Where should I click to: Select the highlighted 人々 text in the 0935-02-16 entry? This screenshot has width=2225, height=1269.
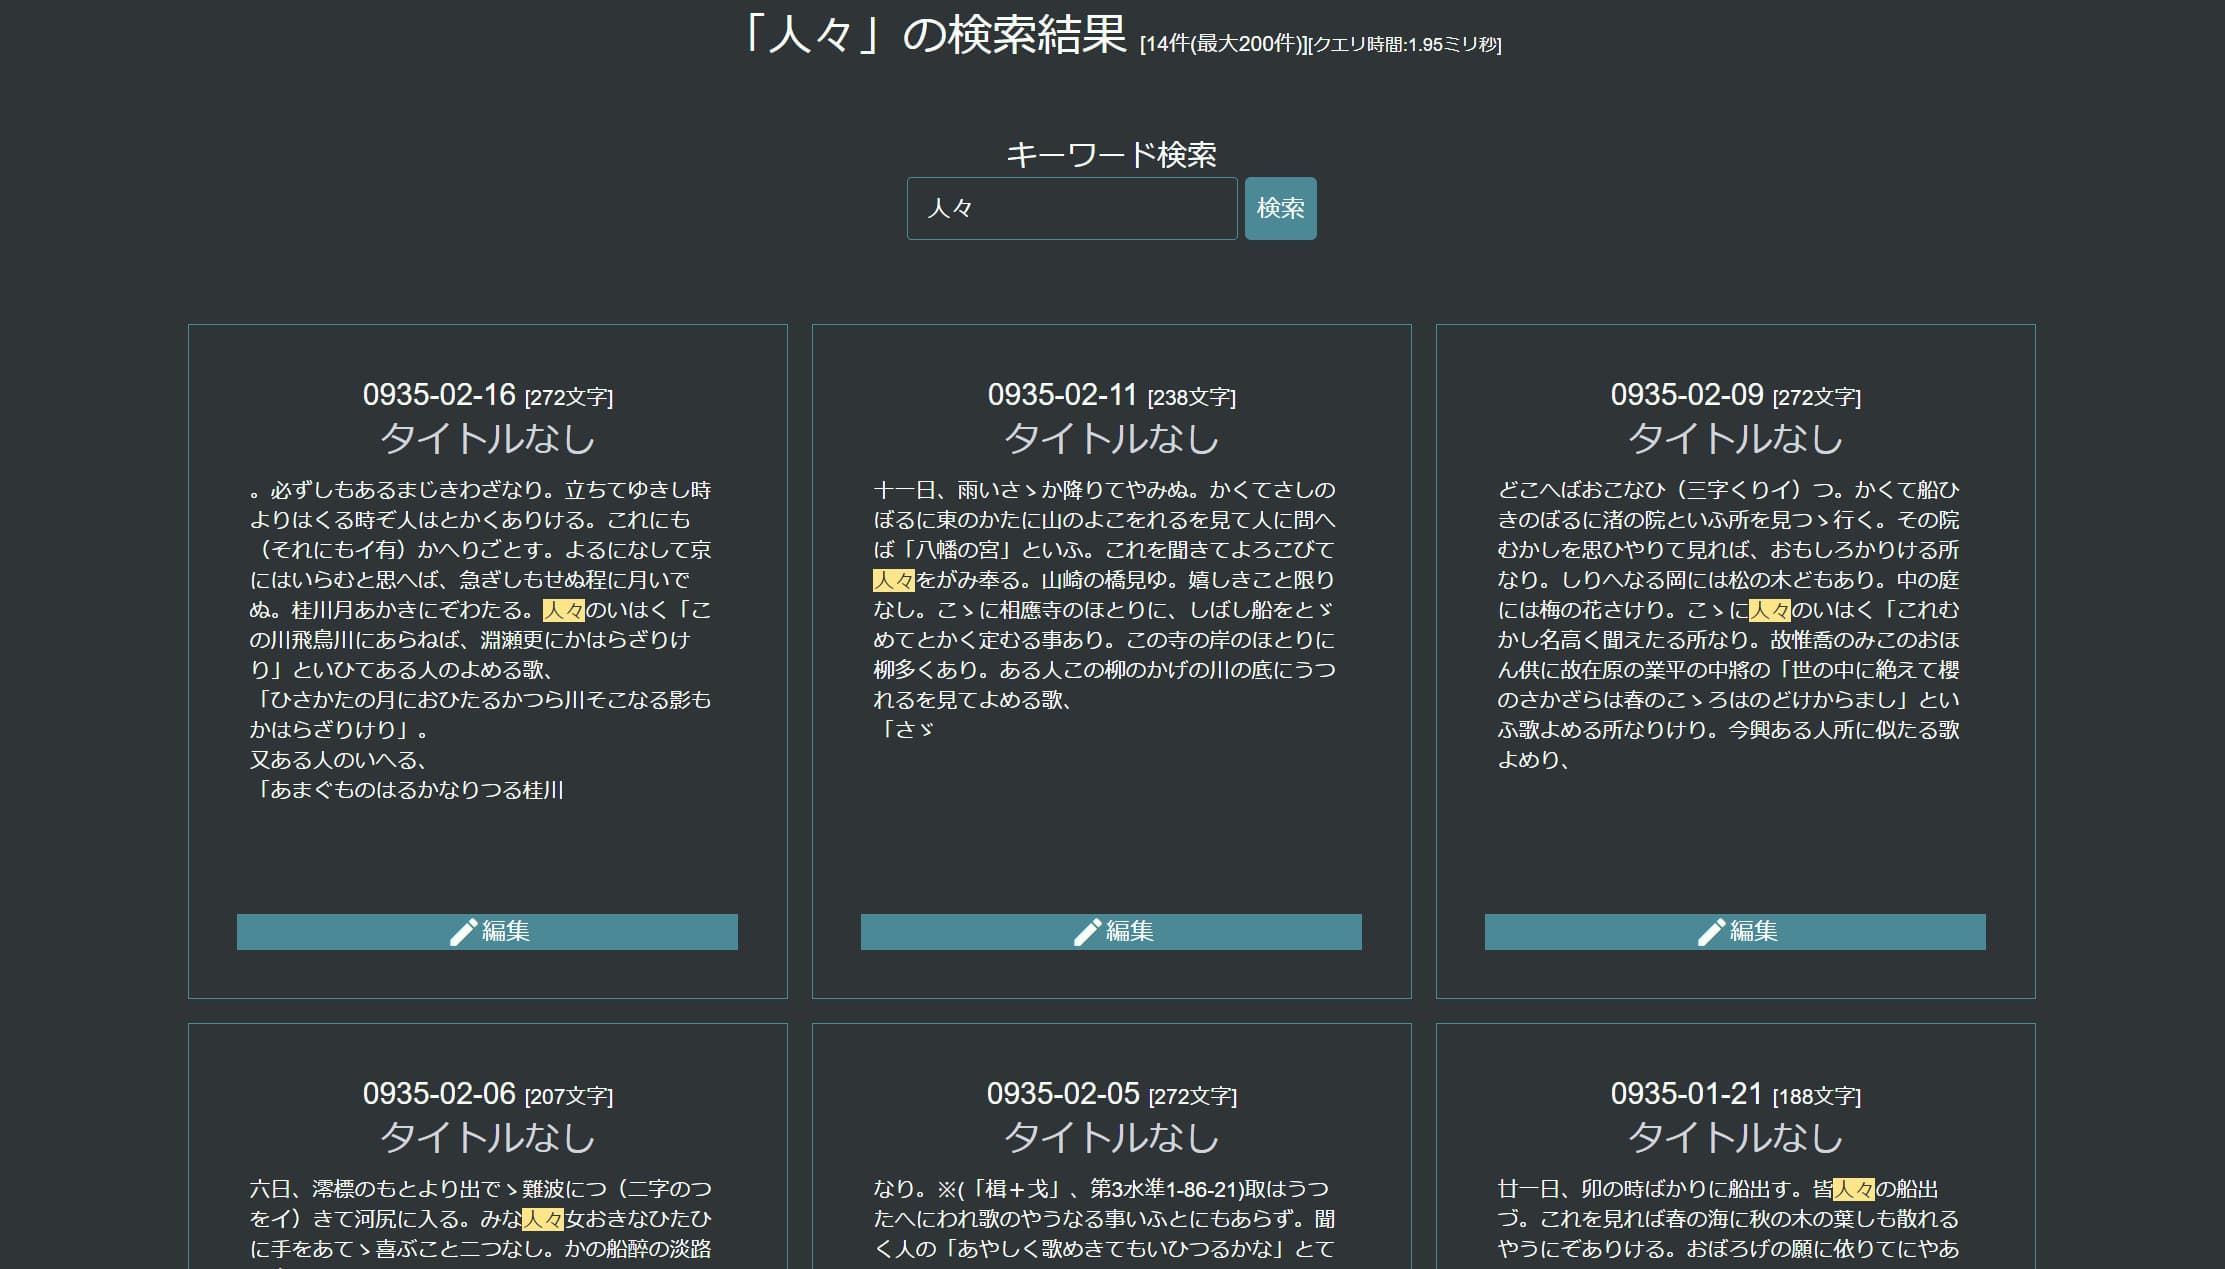coord(562,610)
